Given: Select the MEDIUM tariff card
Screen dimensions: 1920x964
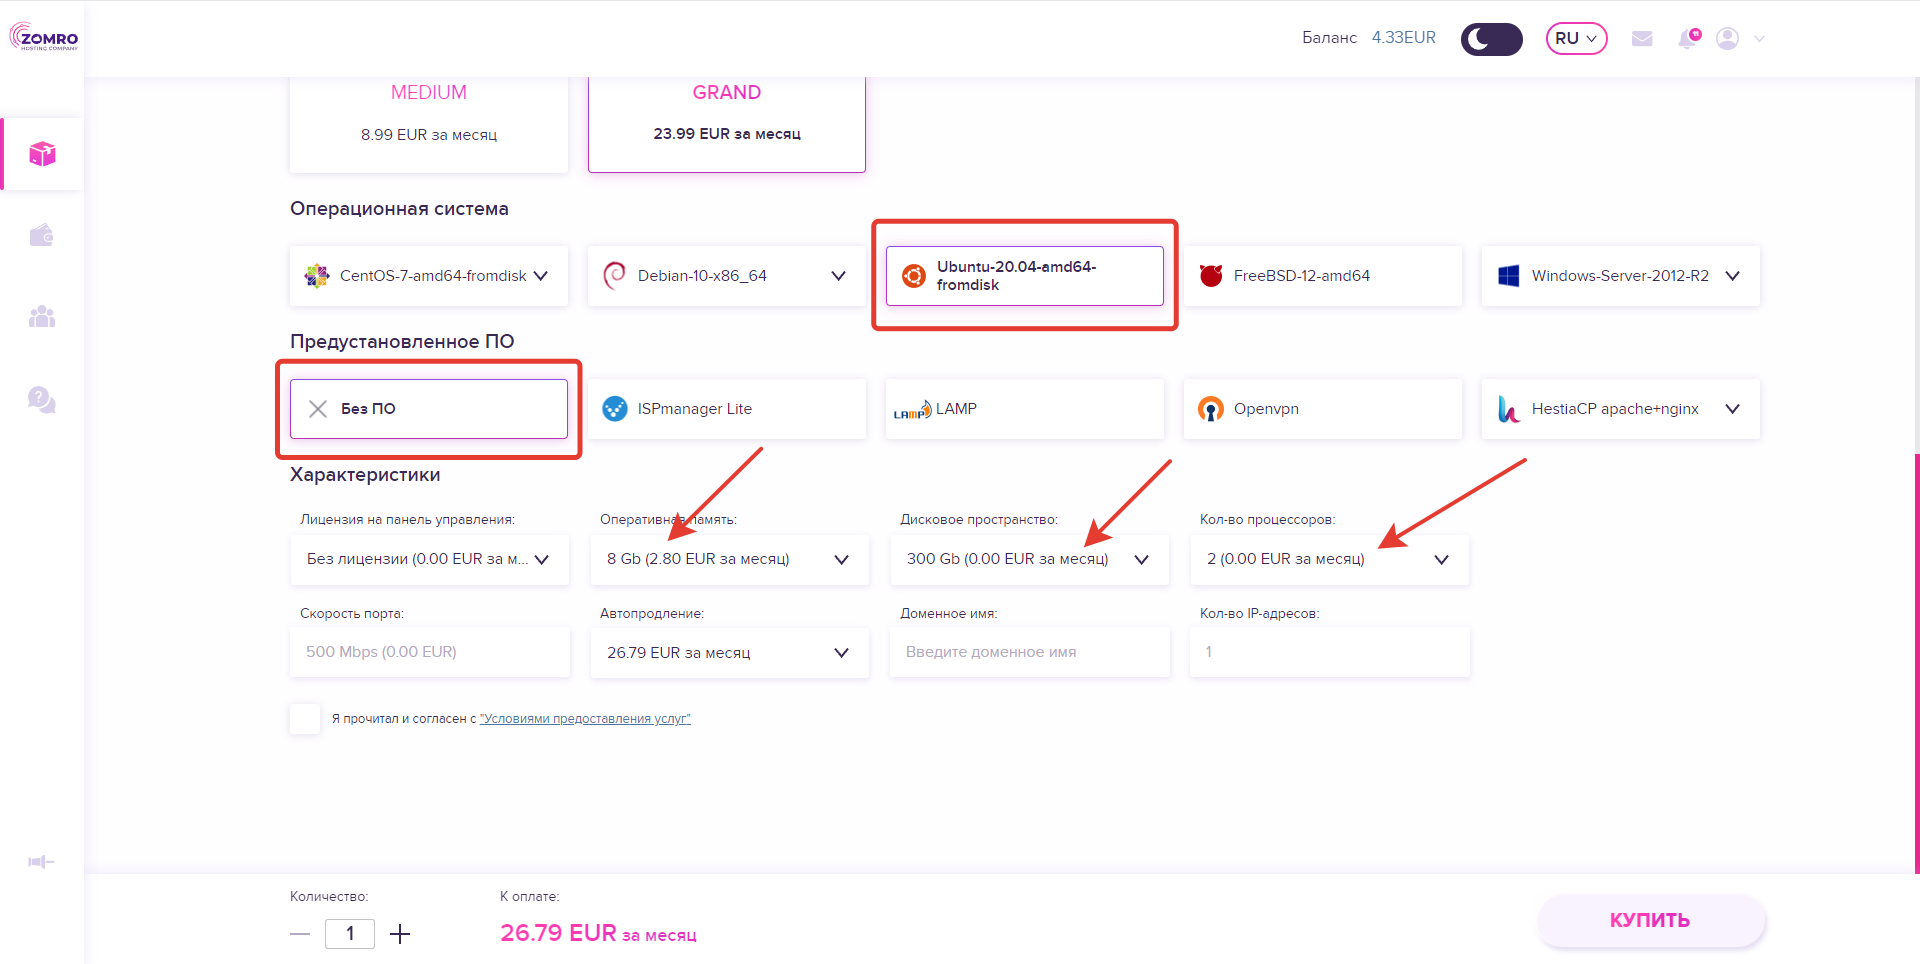Looking at the screenshot, I should [429, 124].
